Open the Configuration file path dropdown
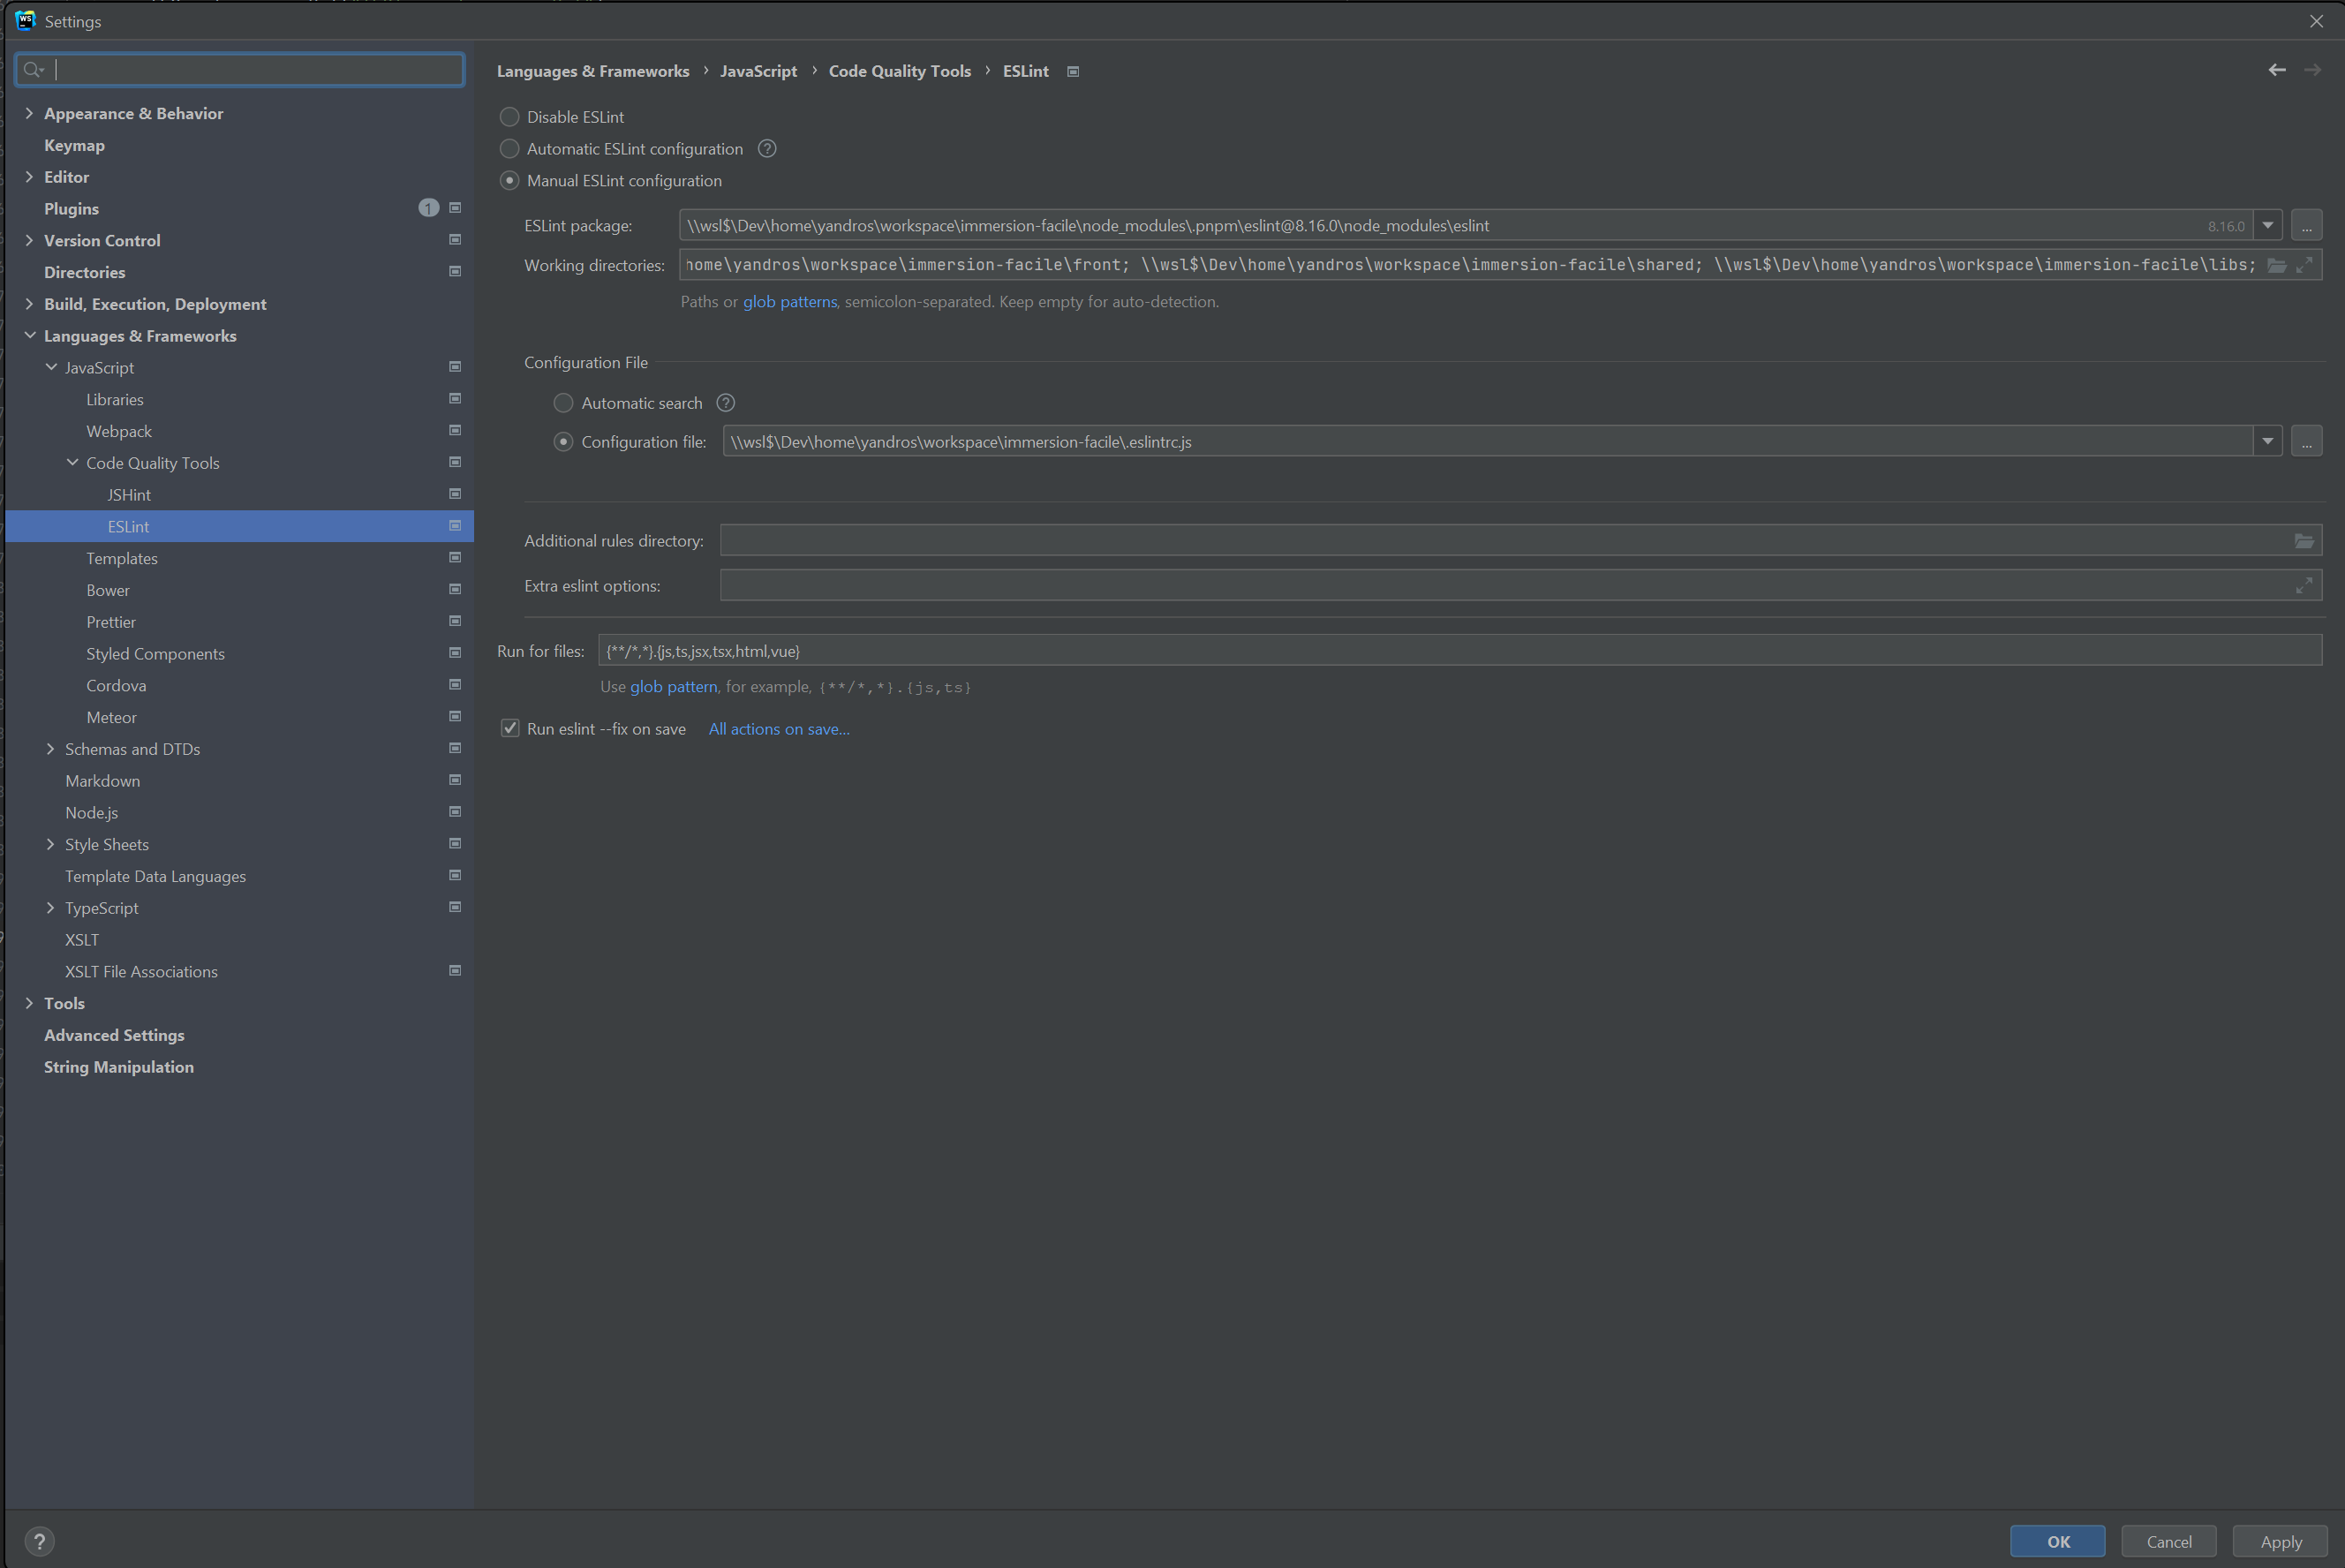Screen dimensions: 2345x1568 point(2267,441)
